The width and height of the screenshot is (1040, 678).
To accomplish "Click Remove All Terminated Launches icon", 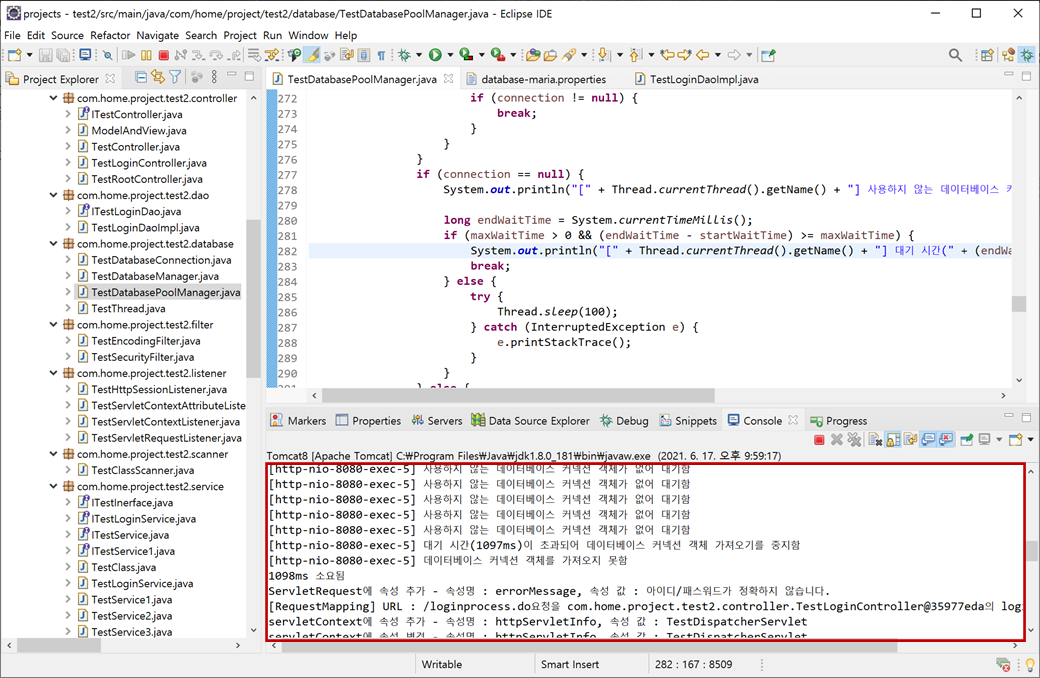I will click(854, 439).
